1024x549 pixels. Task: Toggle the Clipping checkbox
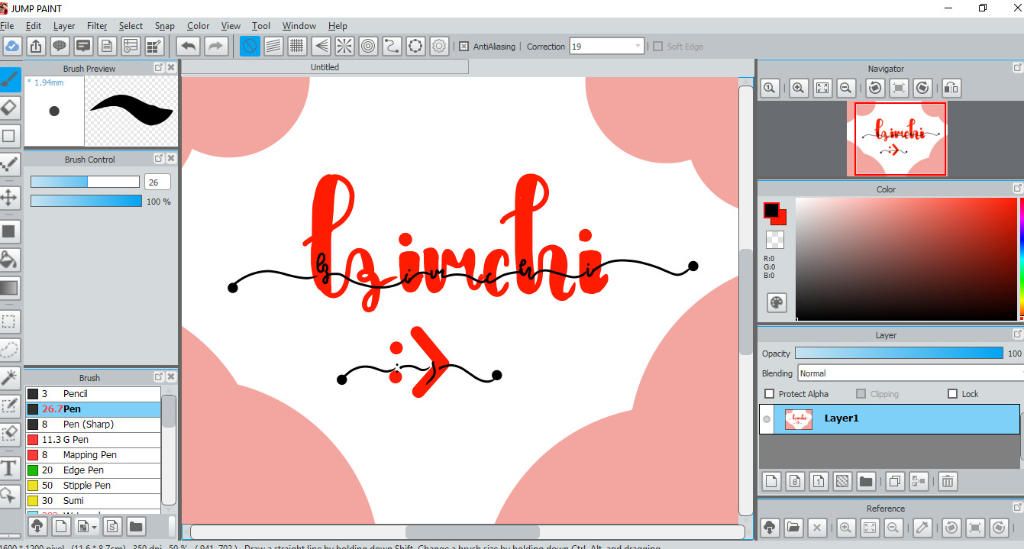[x=861, y=394]
